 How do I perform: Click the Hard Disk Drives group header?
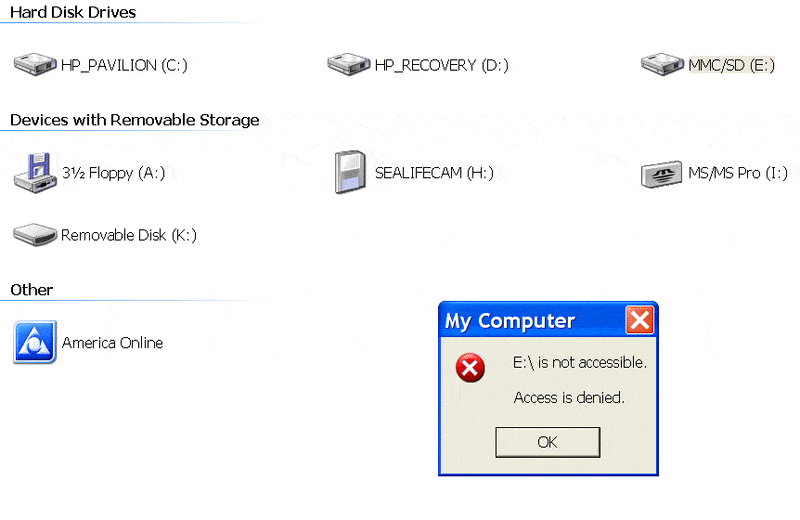click(73, 12)
